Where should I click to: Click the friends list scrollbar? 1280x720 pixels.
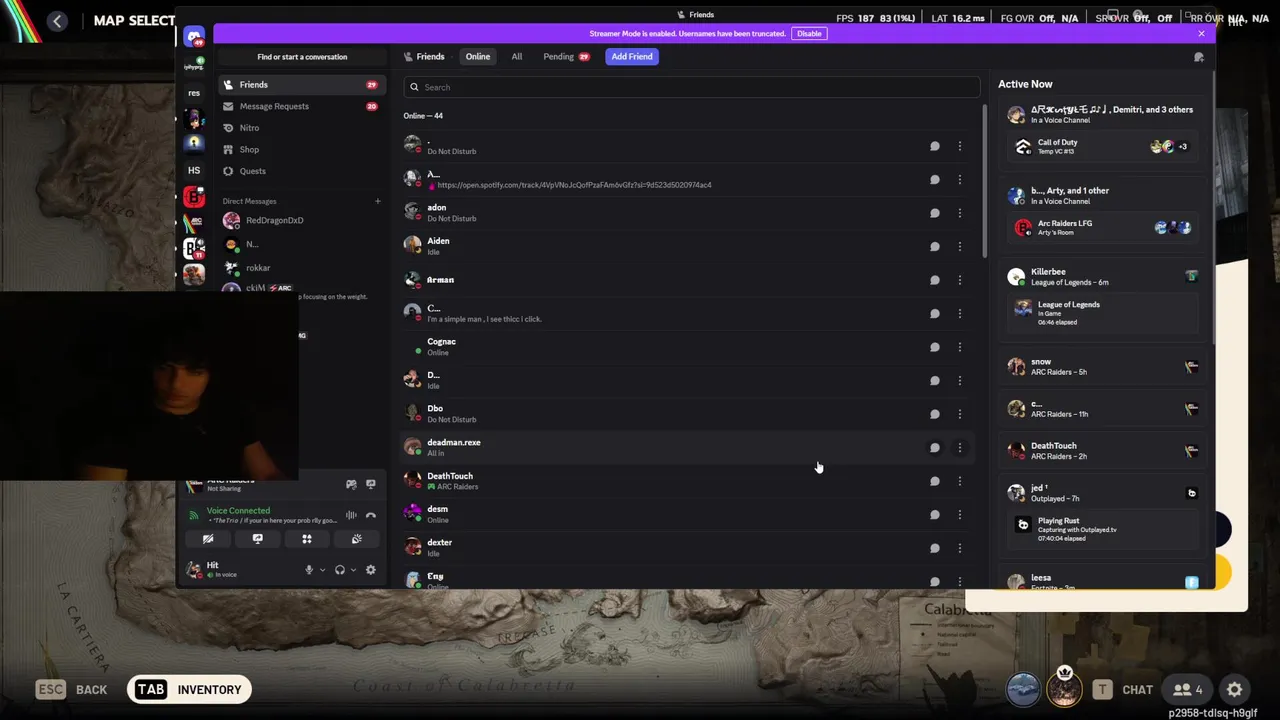985,180
